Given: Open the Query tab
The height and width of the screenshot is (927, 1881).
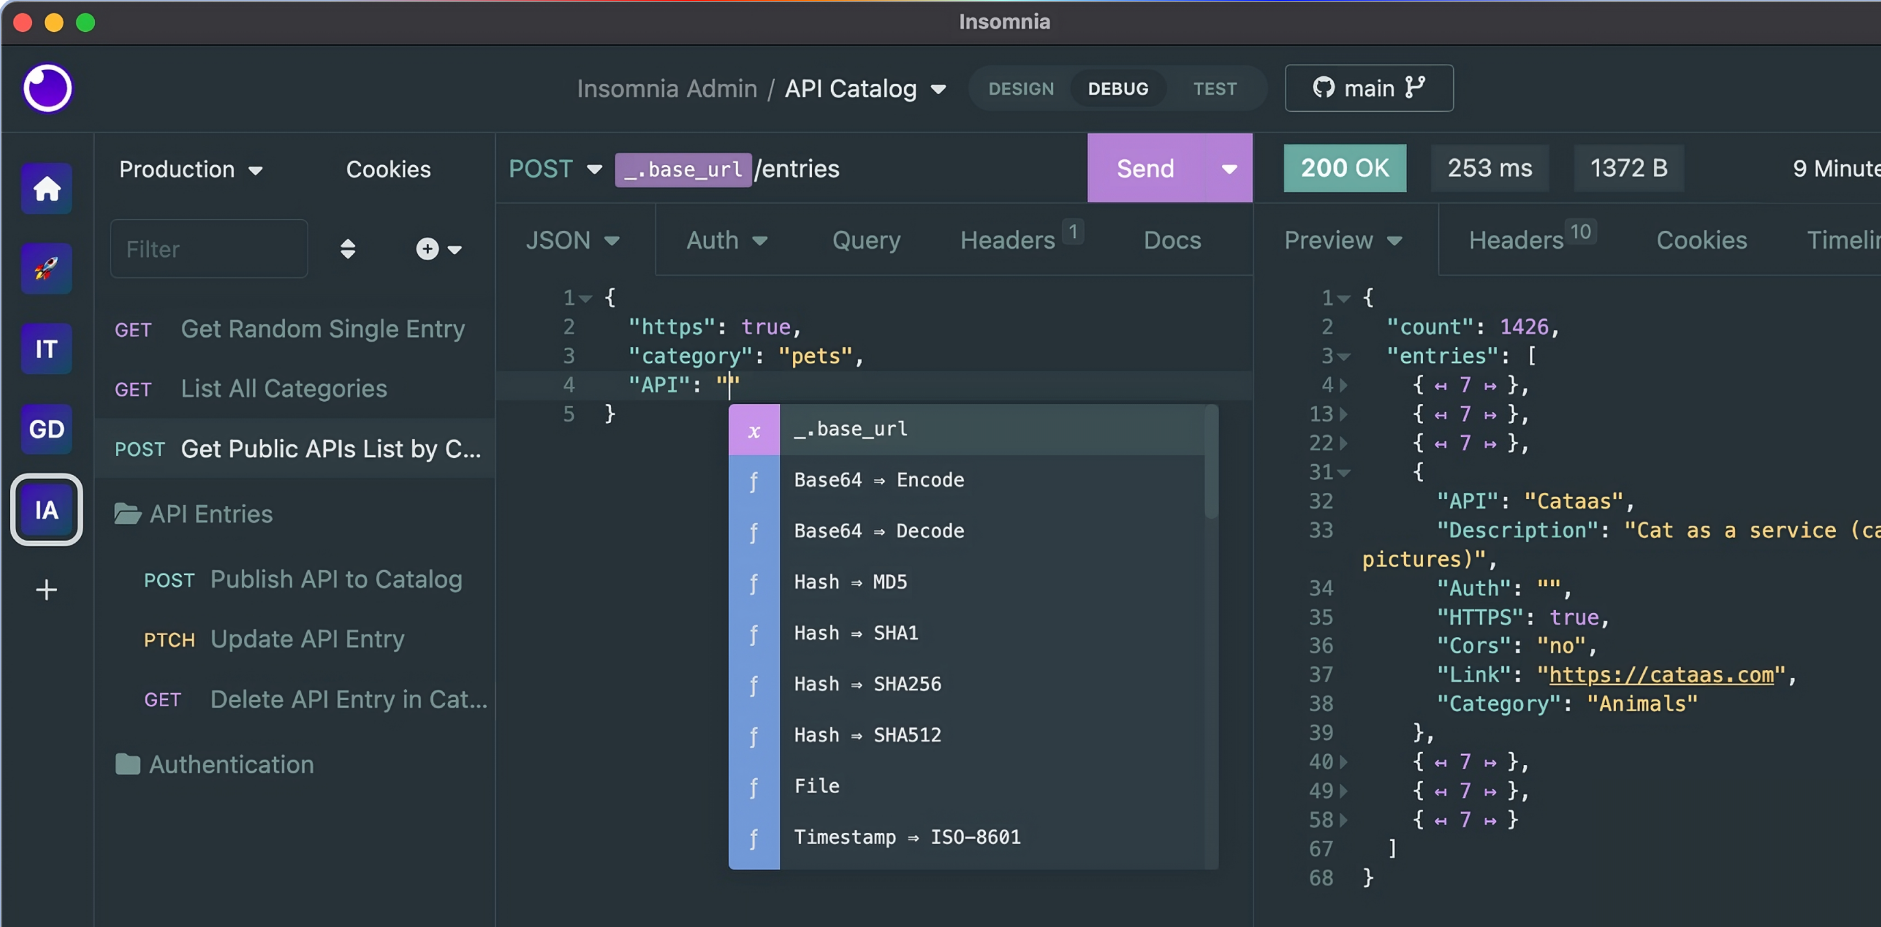Looking at the screenshot, I should point(866,240).
